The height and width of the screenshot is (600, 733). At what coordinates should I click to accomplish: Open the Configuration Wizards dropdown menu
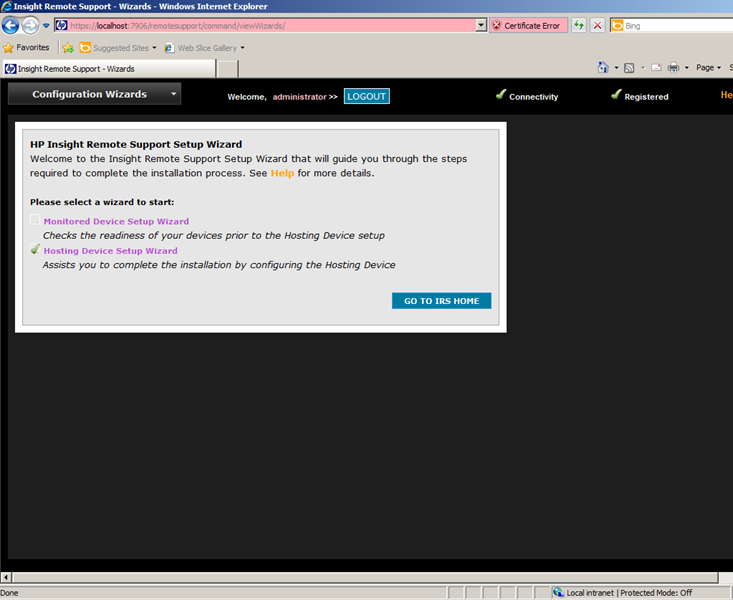click(94, 94)
